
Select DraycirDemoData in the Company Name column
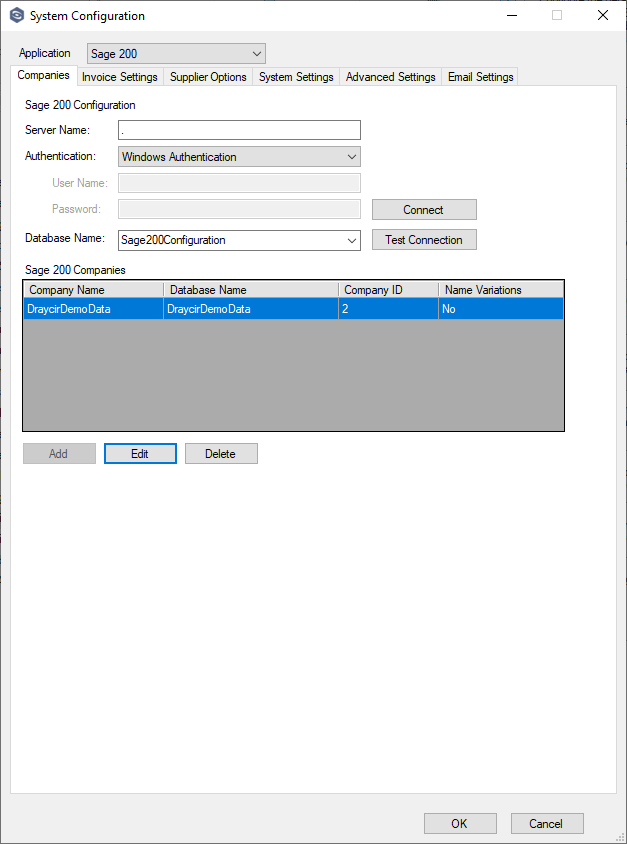pyautogui.click(x=94, y=309)
